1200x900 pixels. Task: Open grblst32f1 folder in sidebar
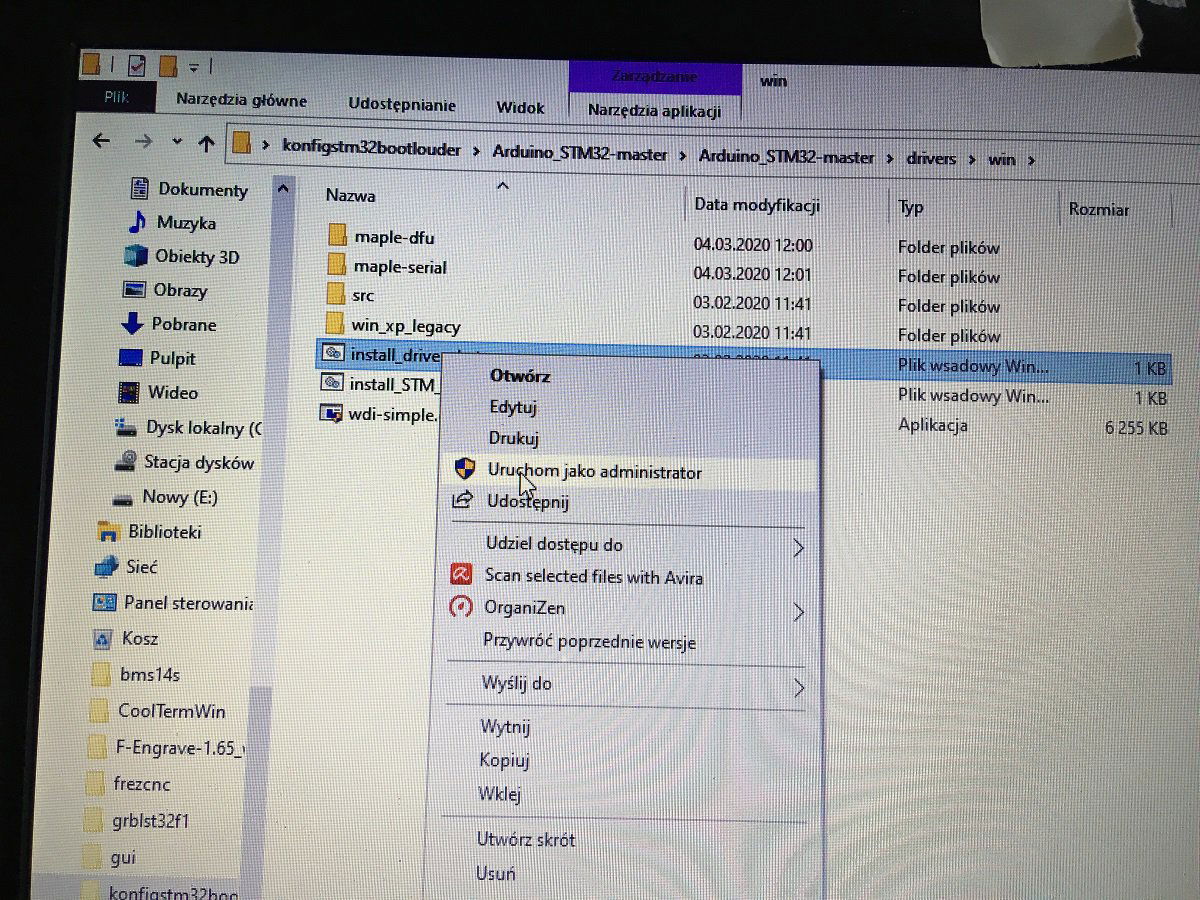click(151, 821)
